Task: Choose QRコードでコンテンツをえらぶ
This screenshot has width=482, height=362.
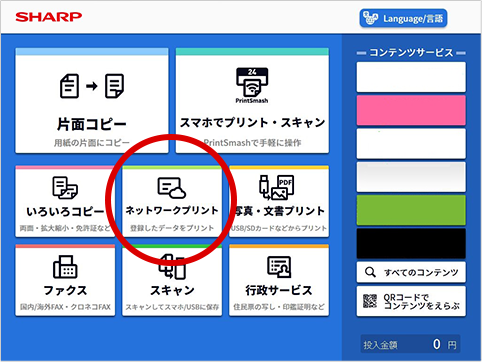Action: [411, 301]
